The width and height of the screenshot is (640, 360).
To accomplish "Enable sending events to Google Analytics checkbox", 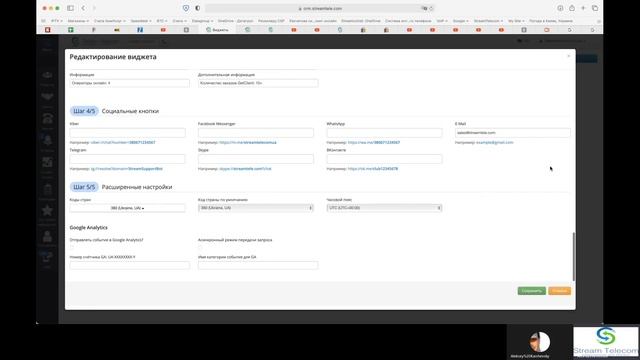I will pyautogui.click(x=72, y=247).
